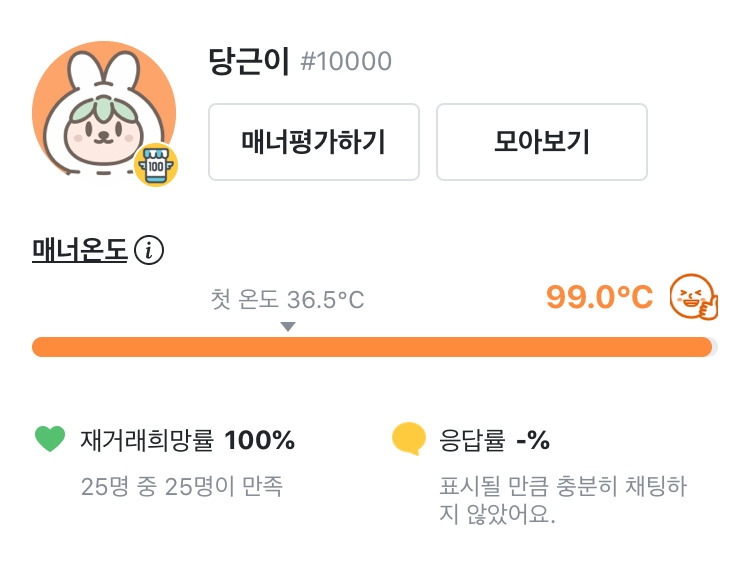Click the triangle marker under 첫 온도

click(x=288, y=327)
